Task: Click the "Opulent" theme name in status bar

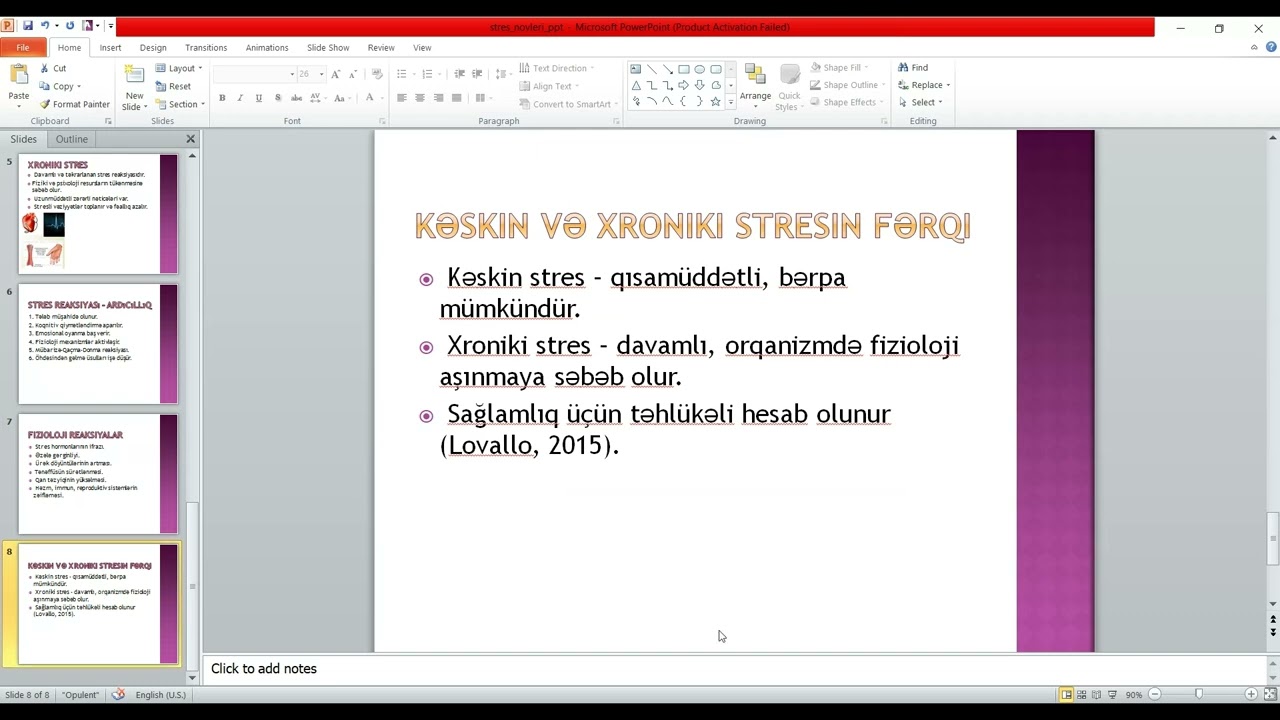Action: pyautogui.click(x=81, y=695)
